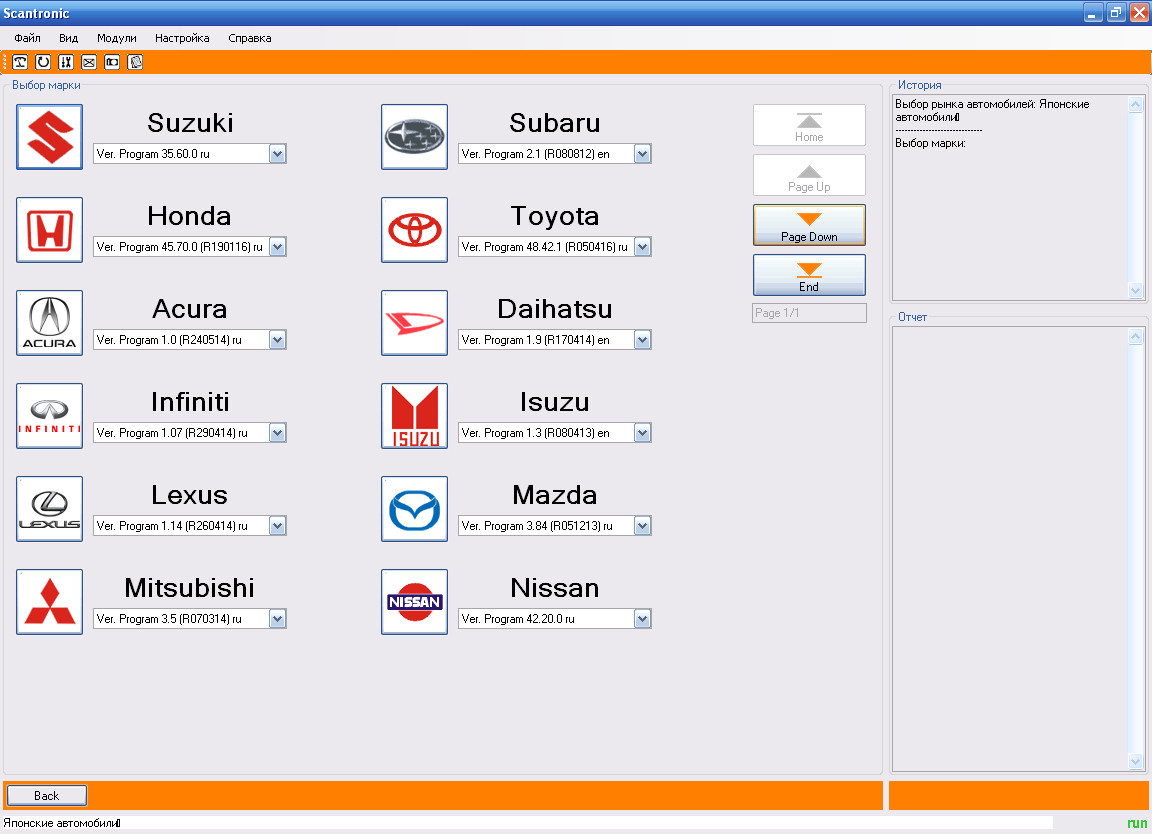1152x834 pixels.
Task: Click the Отчет panel scroll-down arrow
Action: tap(1135, 762)
